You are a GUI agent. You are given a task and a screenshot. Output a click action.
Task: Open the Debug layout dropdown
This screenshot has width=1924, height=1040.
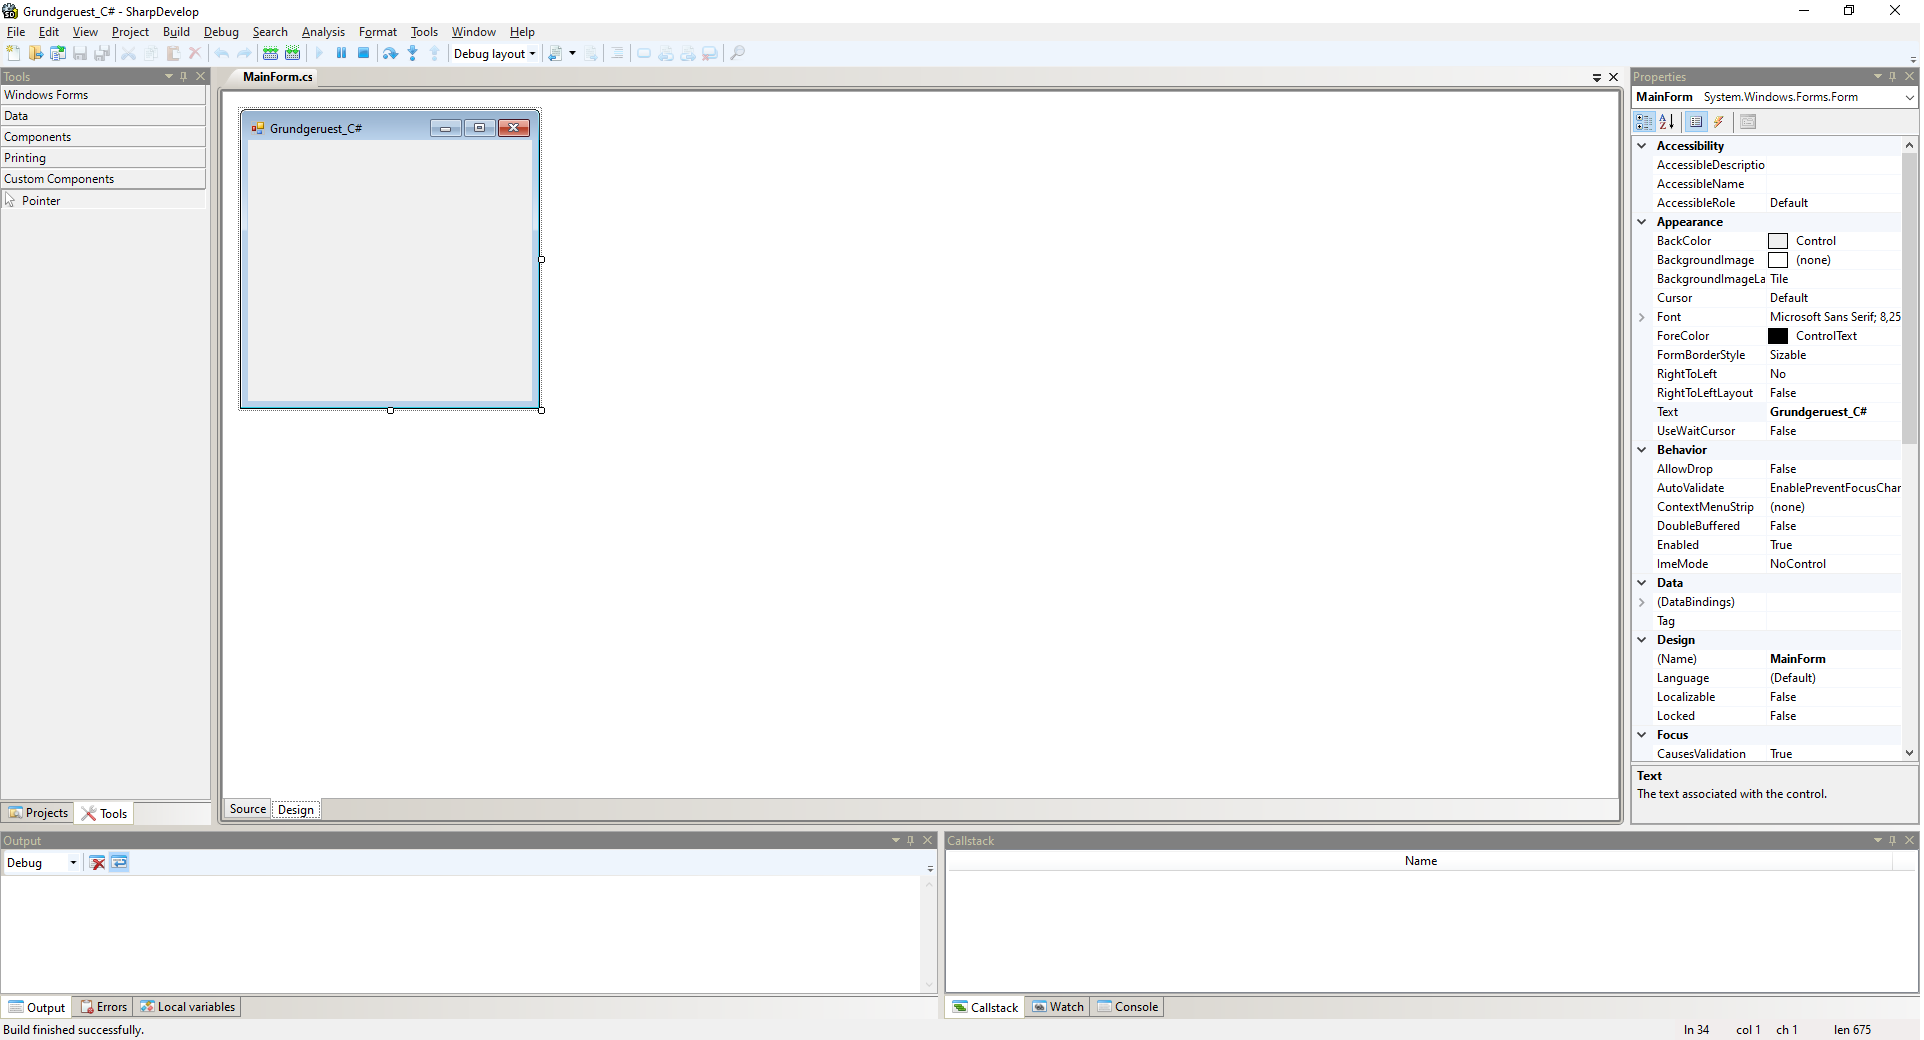click(x=495, y=54)
